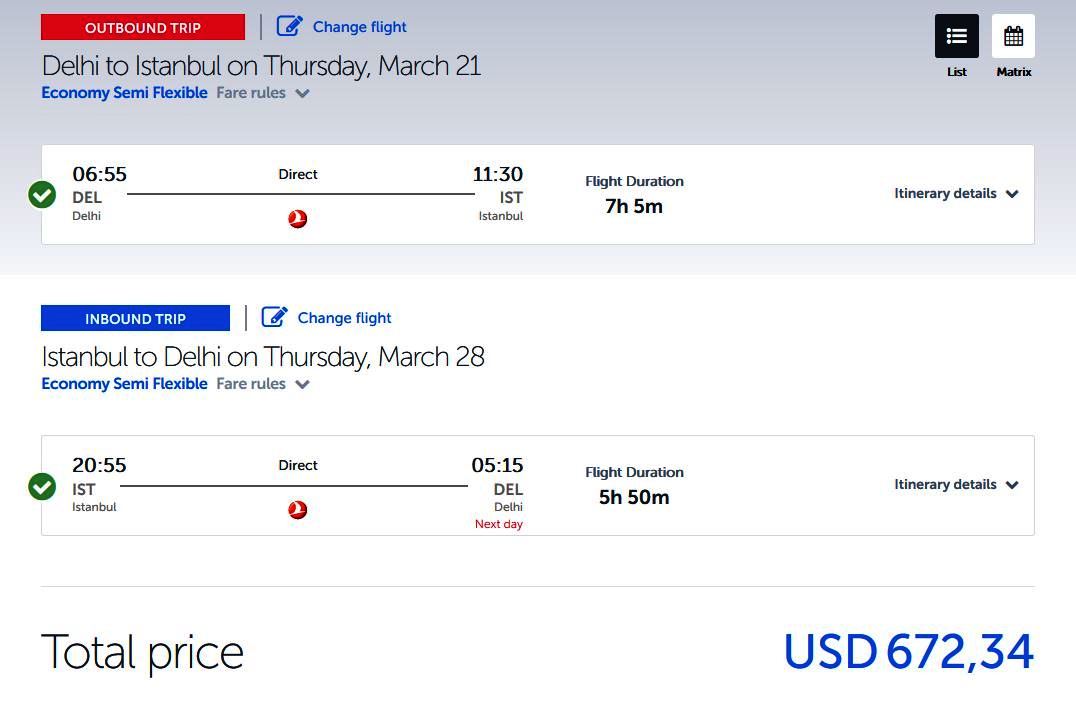This screenshot has width=1076, height=706.
Task: Open outbound Change flight link
Action: (360, 27)
